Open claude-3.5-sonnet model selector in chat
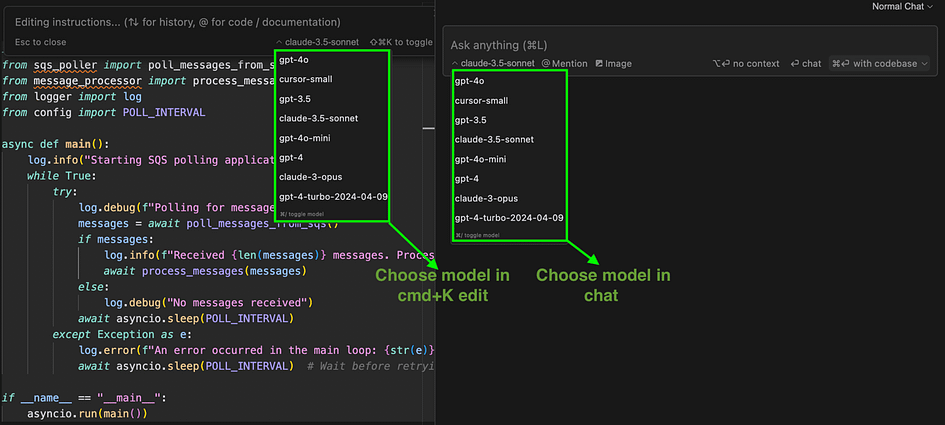This screenshot has width=945, height=425. tap(492, 63)
